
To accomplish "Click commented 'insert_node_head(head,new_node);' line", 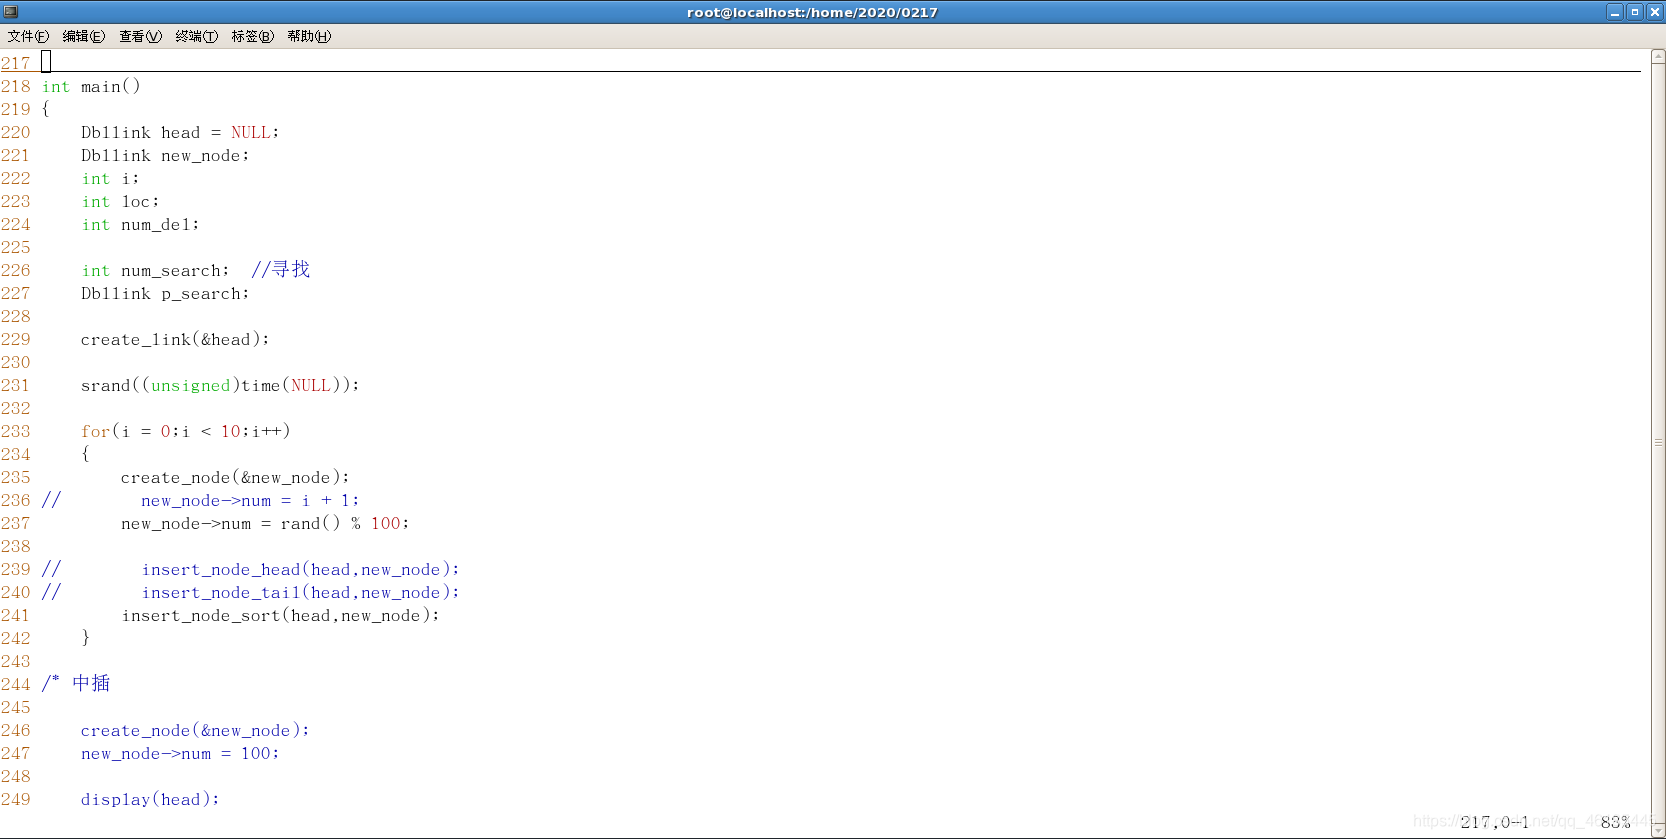I will [300, 570].
